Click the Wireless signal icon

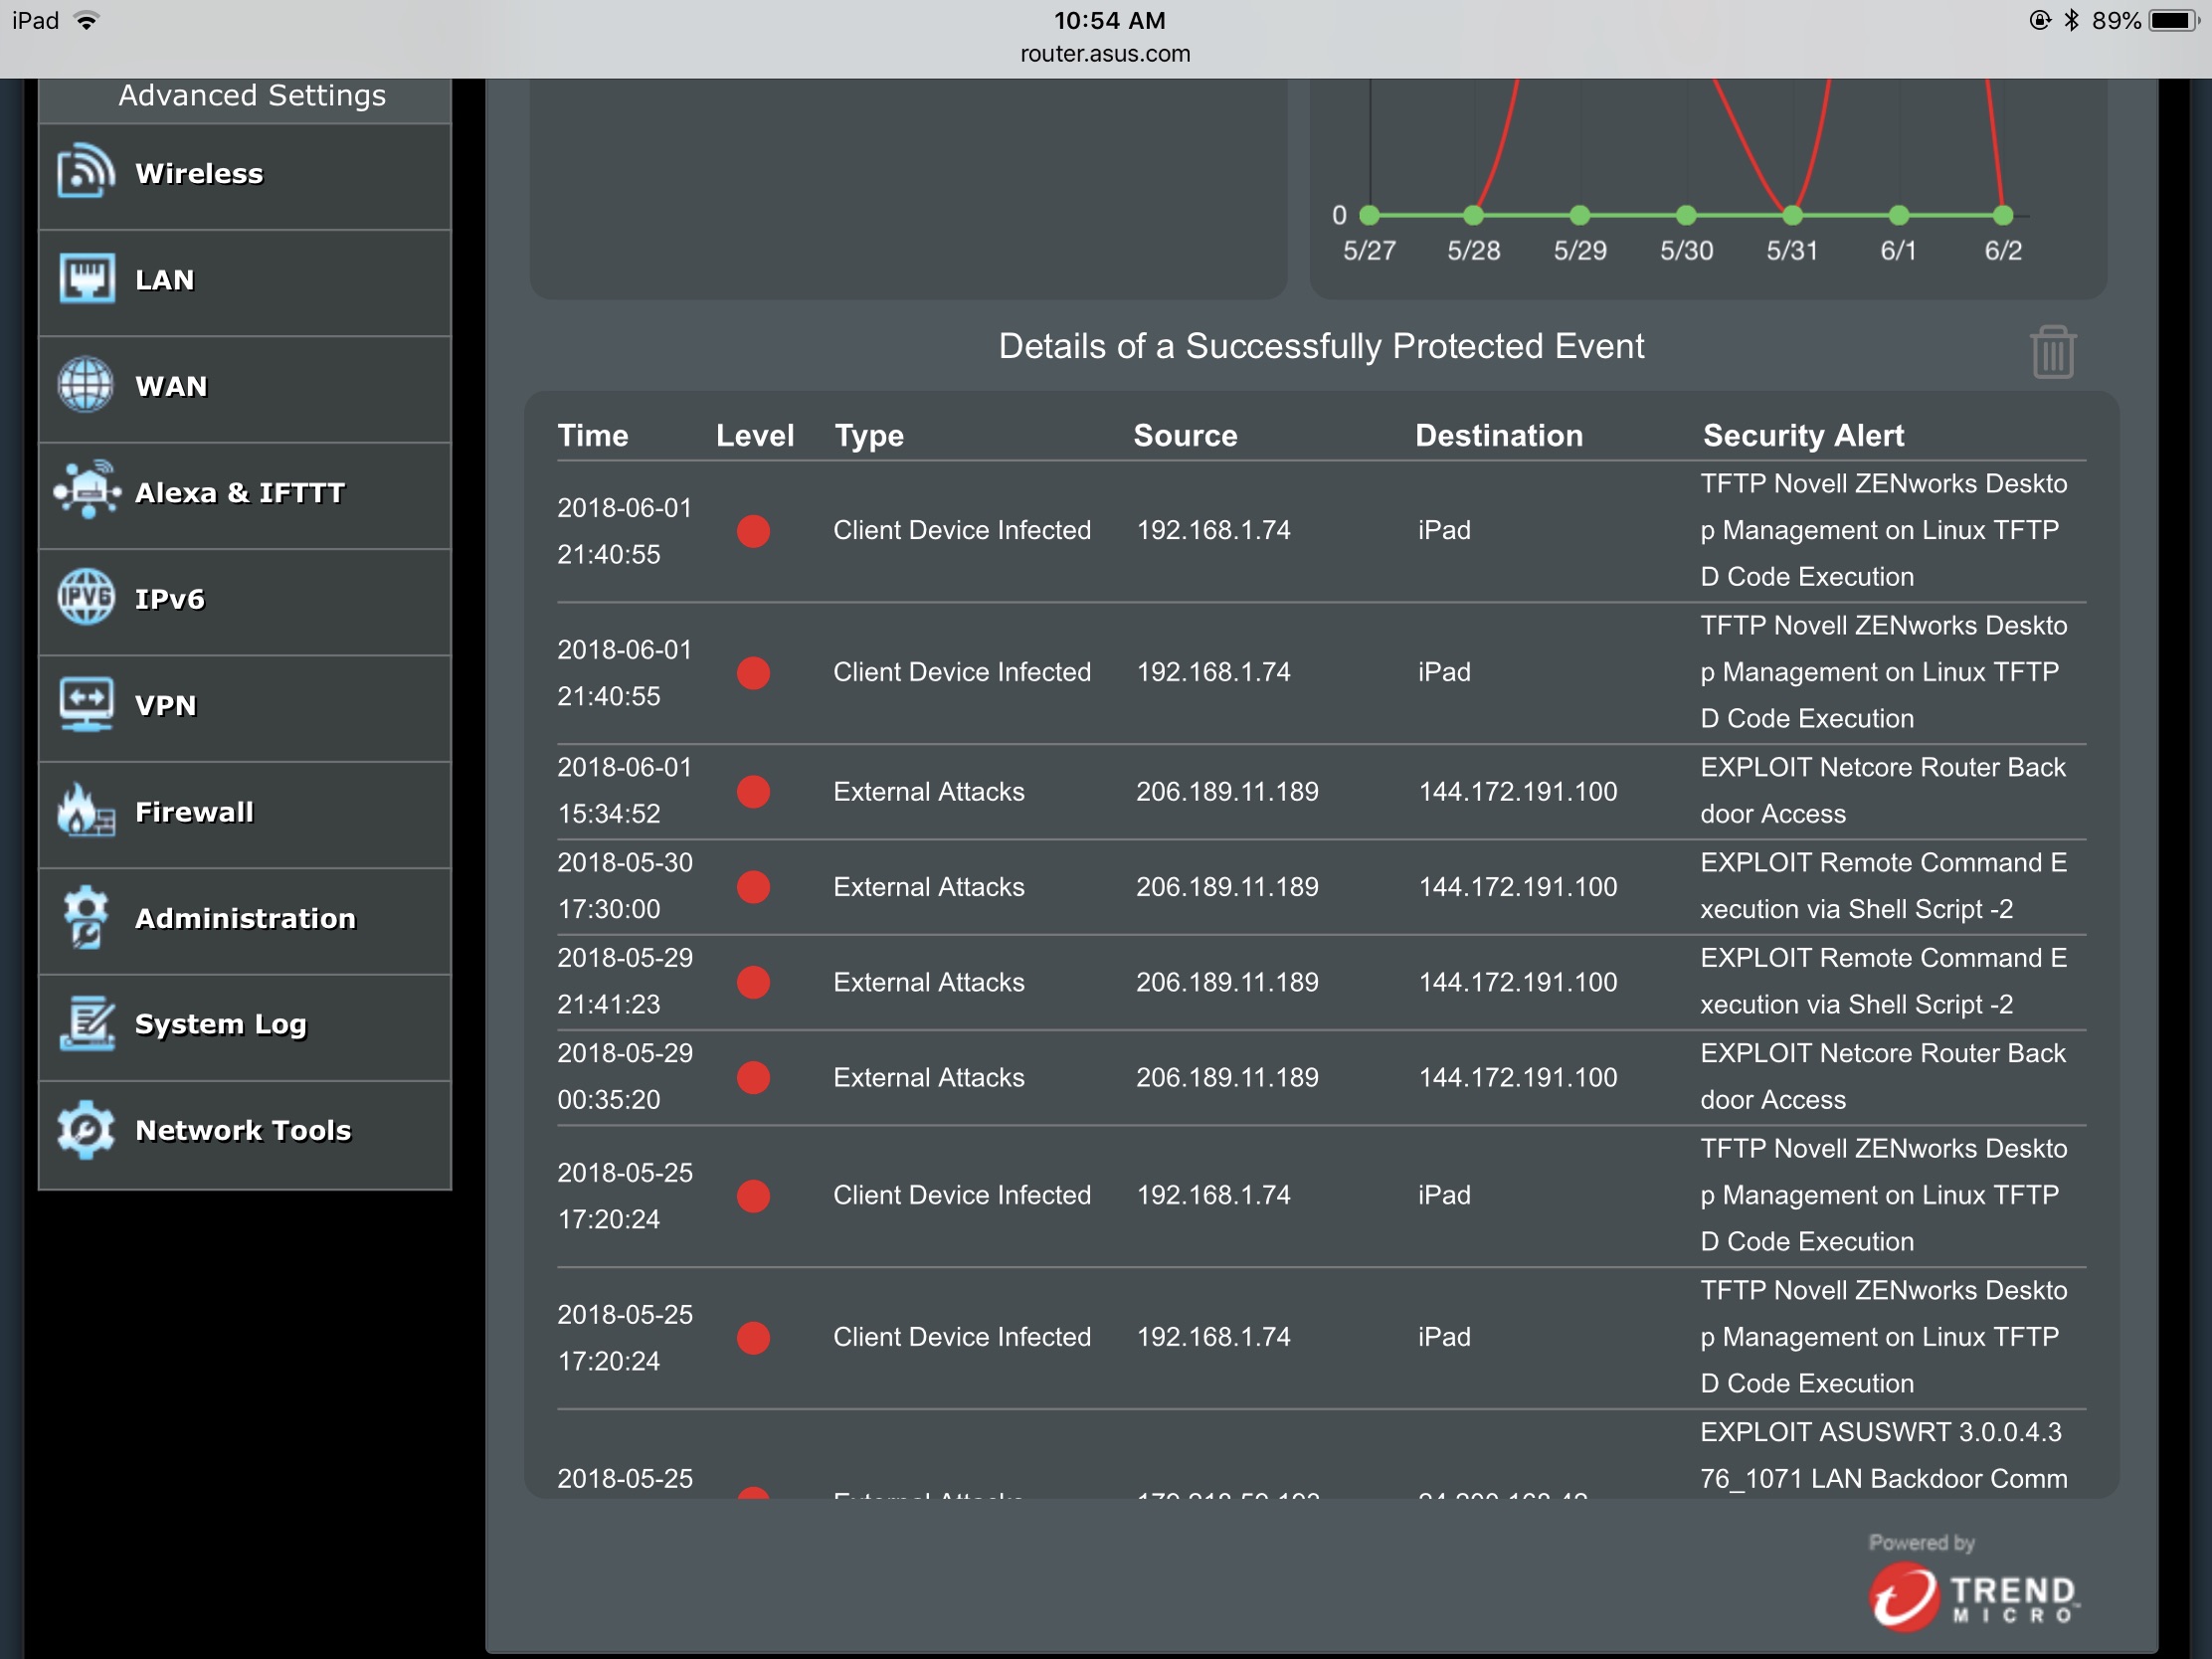click(x=85, y=172)
